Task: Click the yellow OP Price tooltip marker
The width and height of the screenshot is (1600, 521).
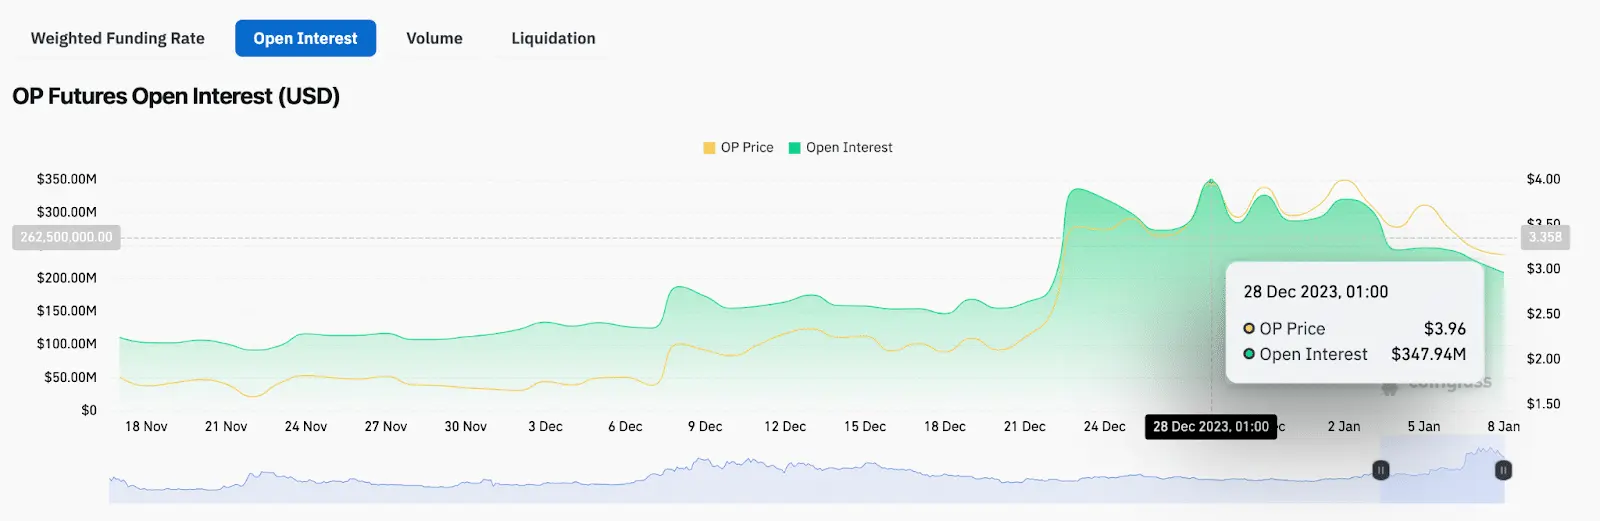Action: [1249, 328]
